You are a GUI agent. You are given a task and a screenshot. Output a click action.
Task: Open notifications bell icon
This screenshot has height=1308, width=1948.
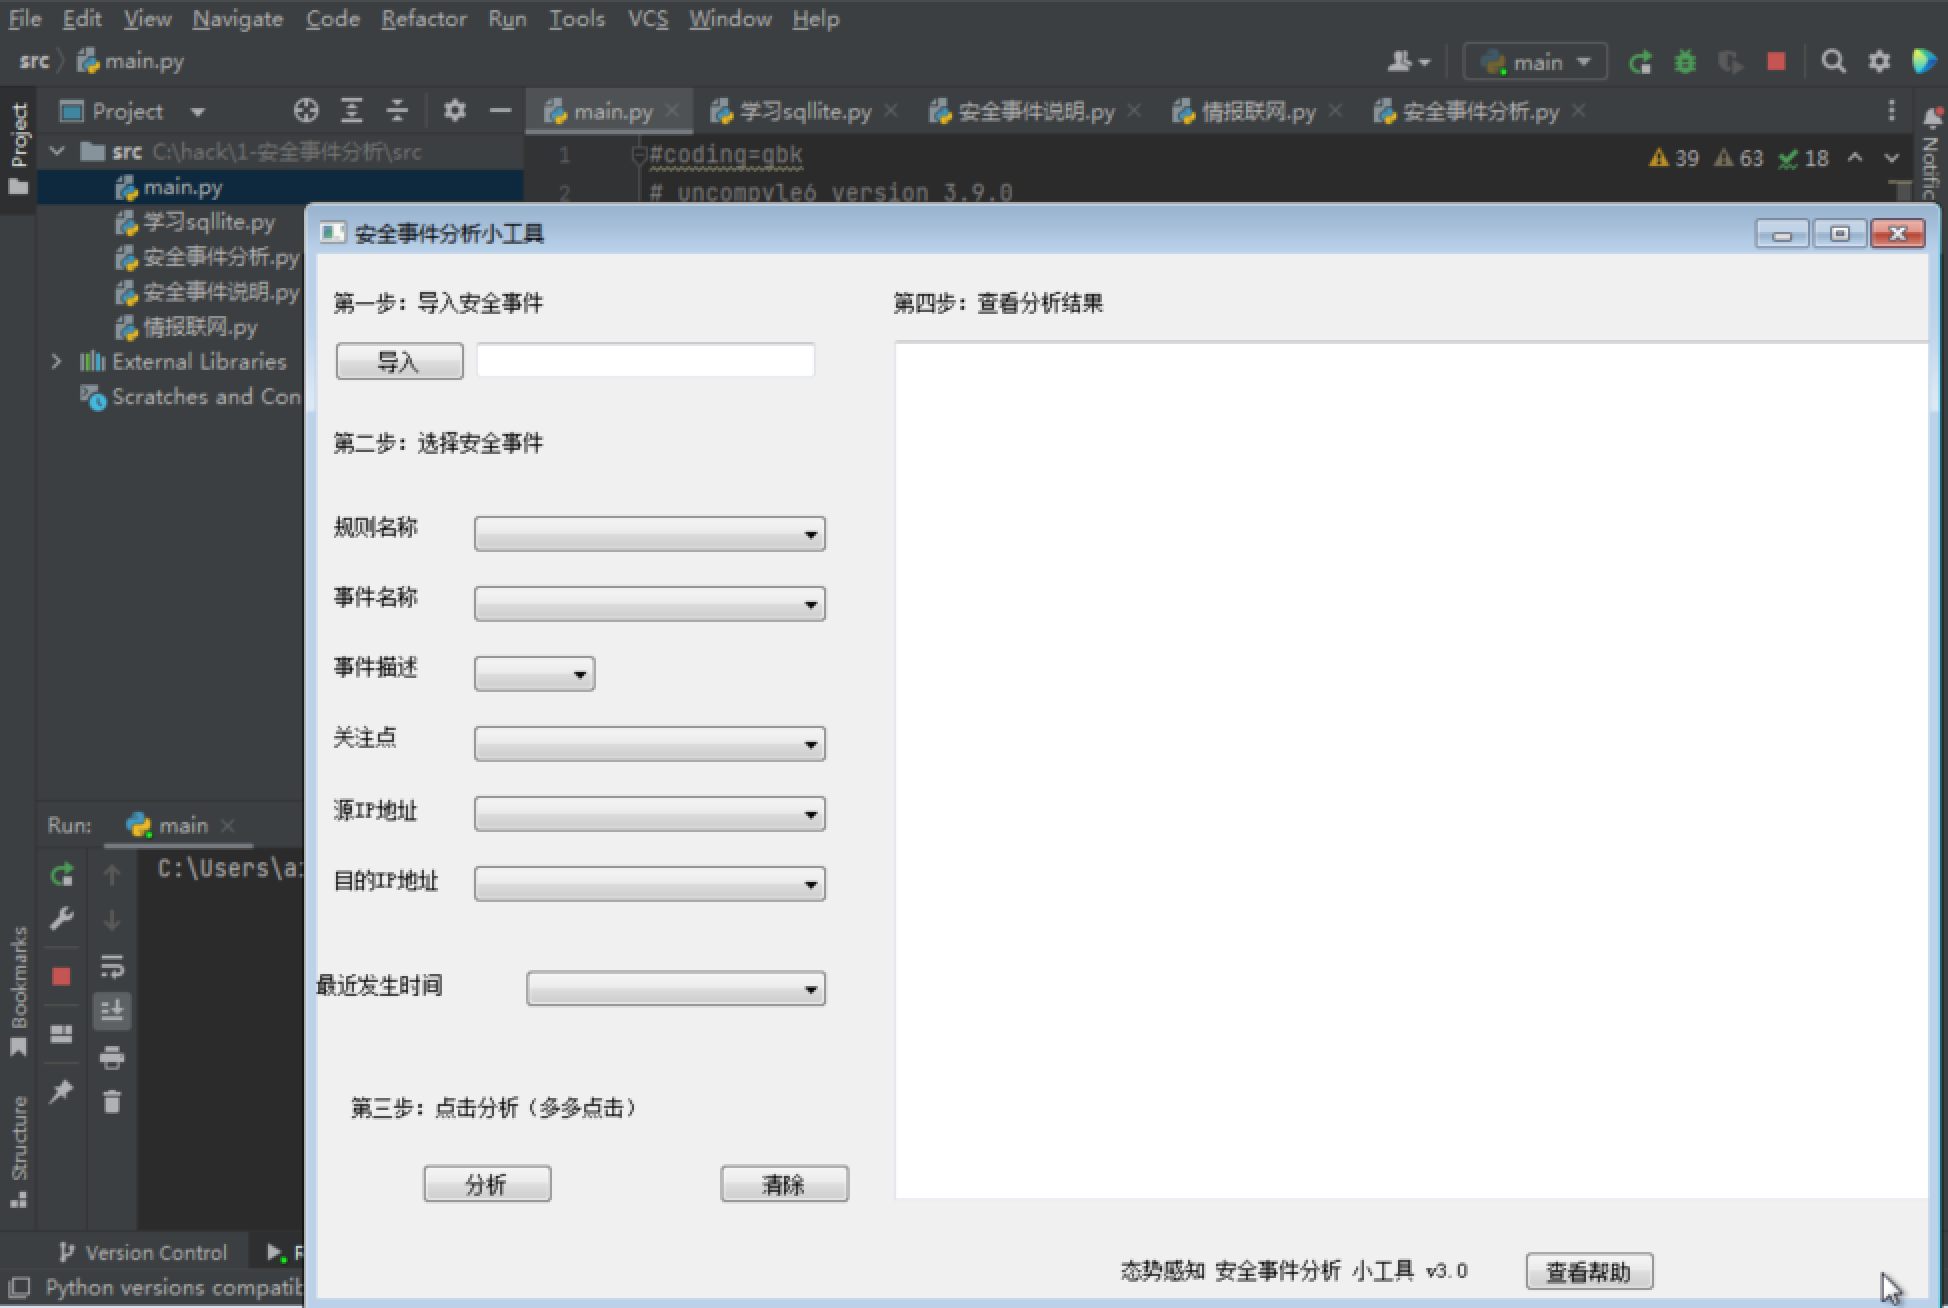(x=1931, y=117)
